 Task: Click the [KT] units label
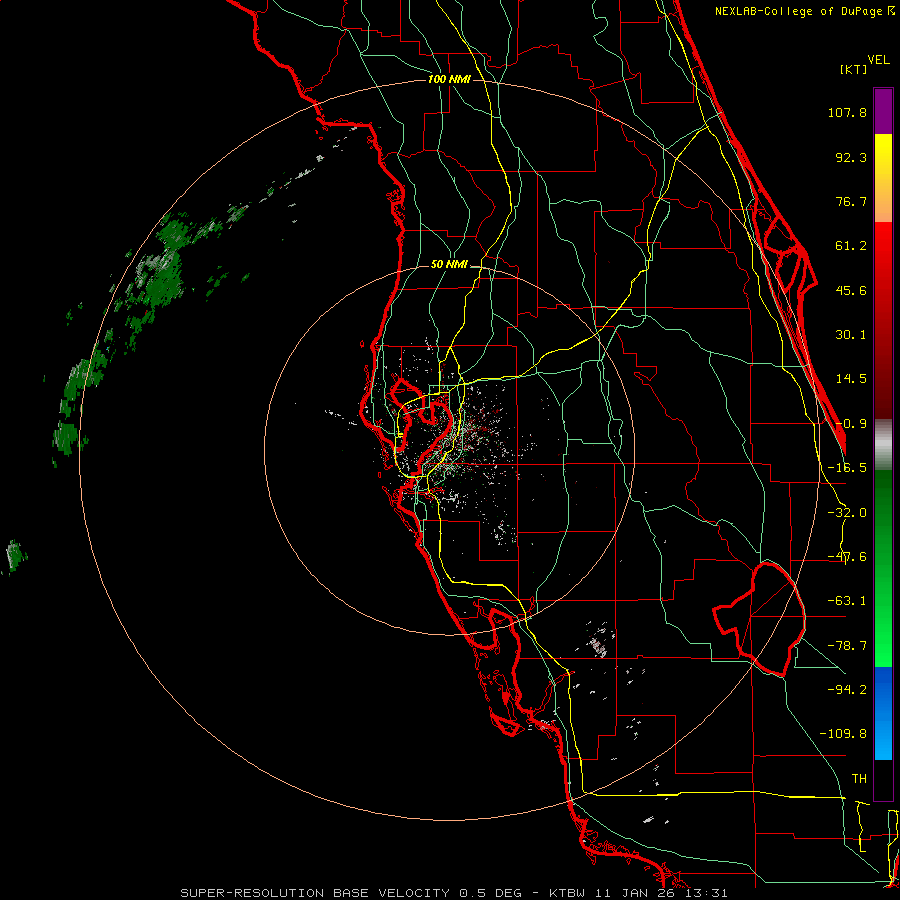coord(854,69)
